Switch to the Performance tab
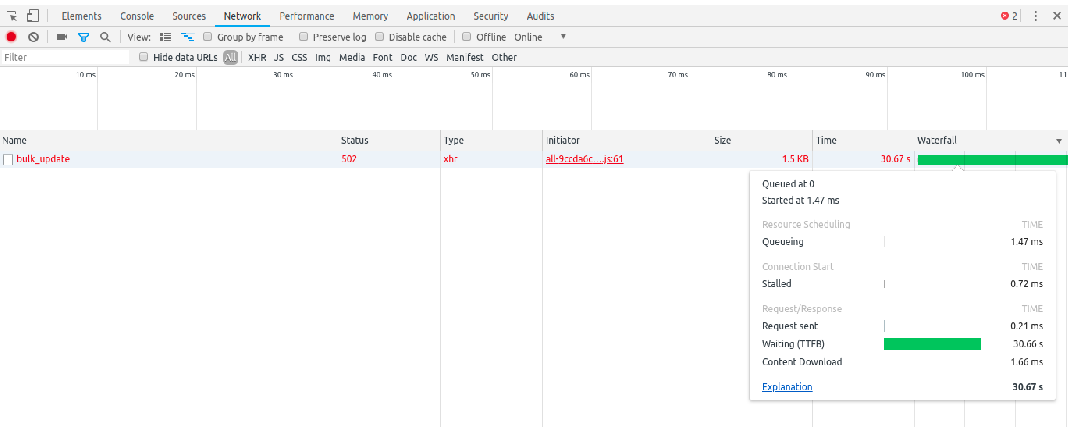The image size is (1068, 427). pyautogui.click(x=307, y=16)
